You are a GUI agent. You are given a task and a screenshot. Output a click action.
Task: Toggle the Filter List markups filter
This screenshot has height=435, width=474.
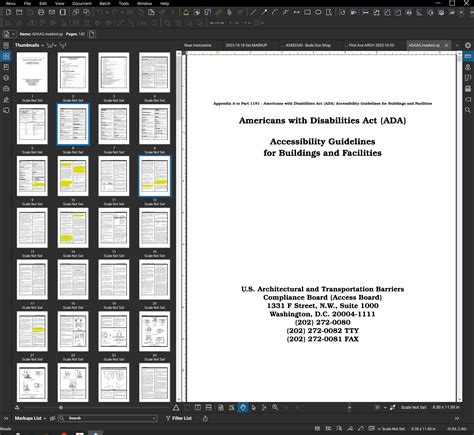(x=168, y=418)
